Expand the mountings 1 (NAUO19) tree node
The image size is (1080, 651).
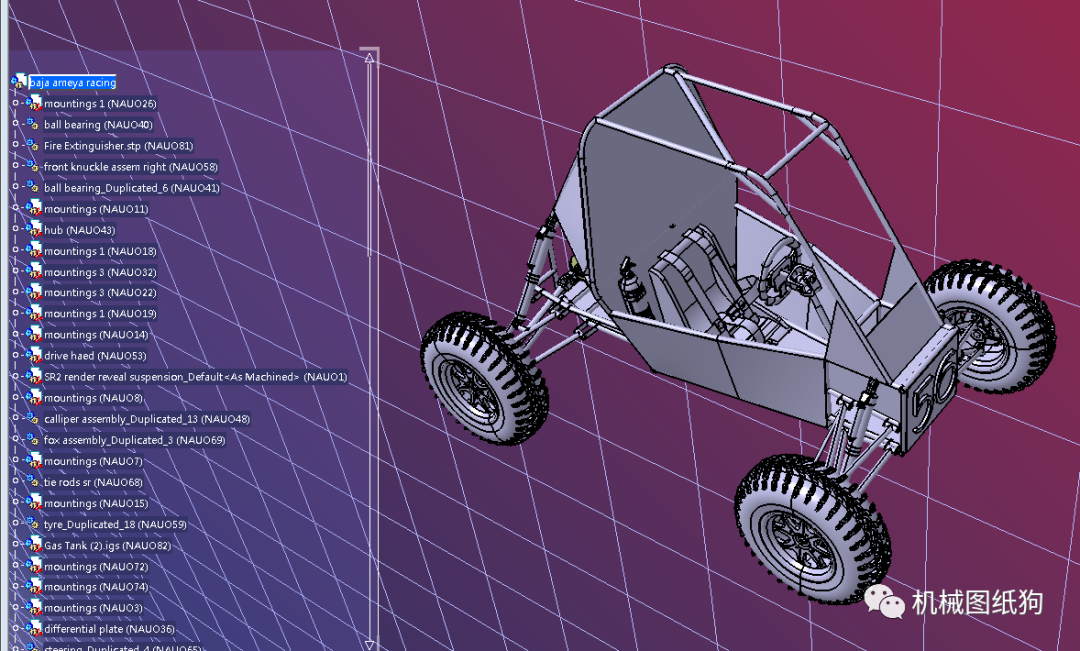15,313
